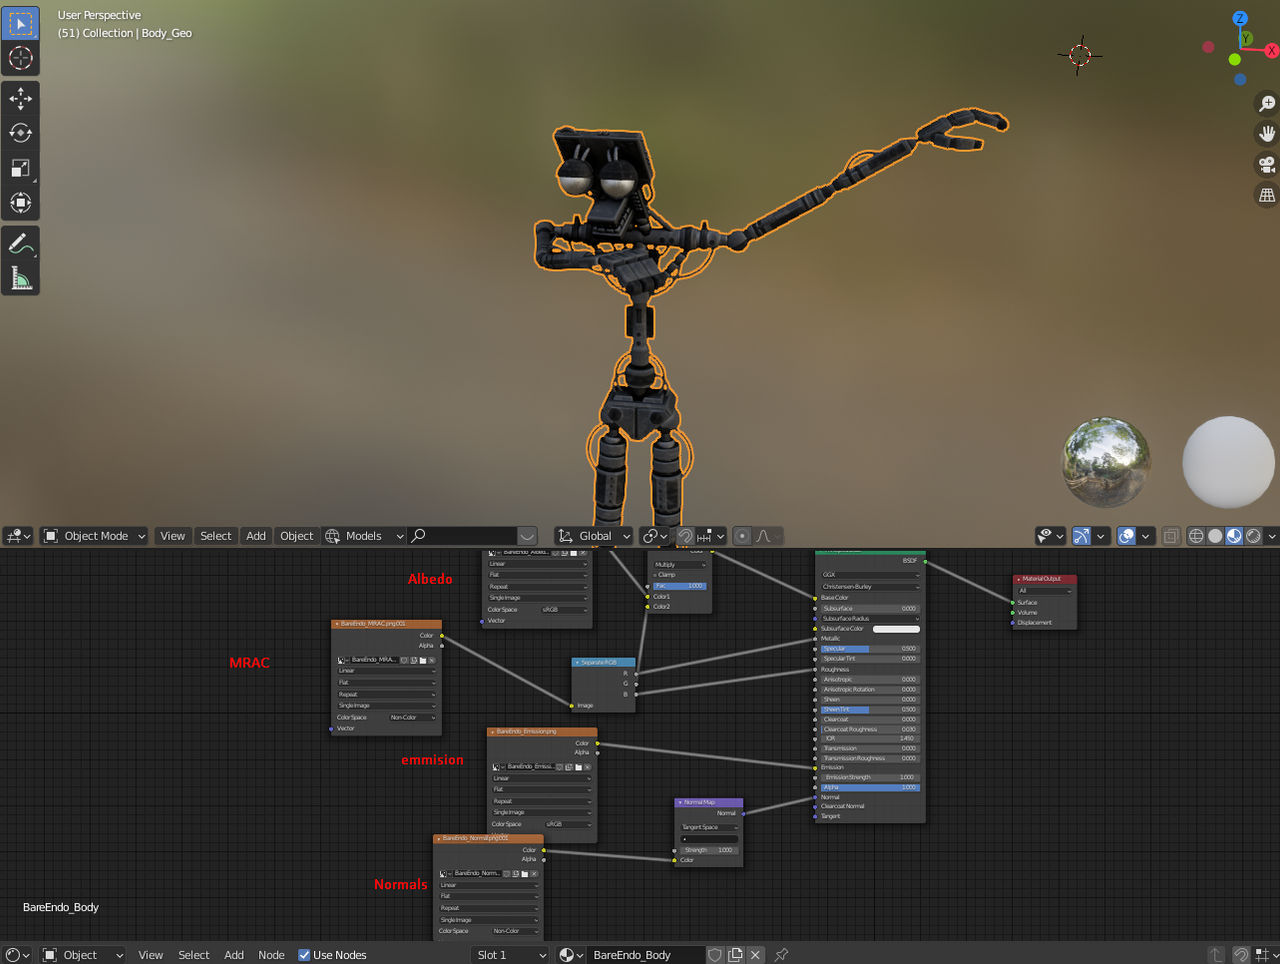The height and width of the screenshot is (964, 1280).
Task: Toggle the Proportional Editing button
Action: click(741, 536)
